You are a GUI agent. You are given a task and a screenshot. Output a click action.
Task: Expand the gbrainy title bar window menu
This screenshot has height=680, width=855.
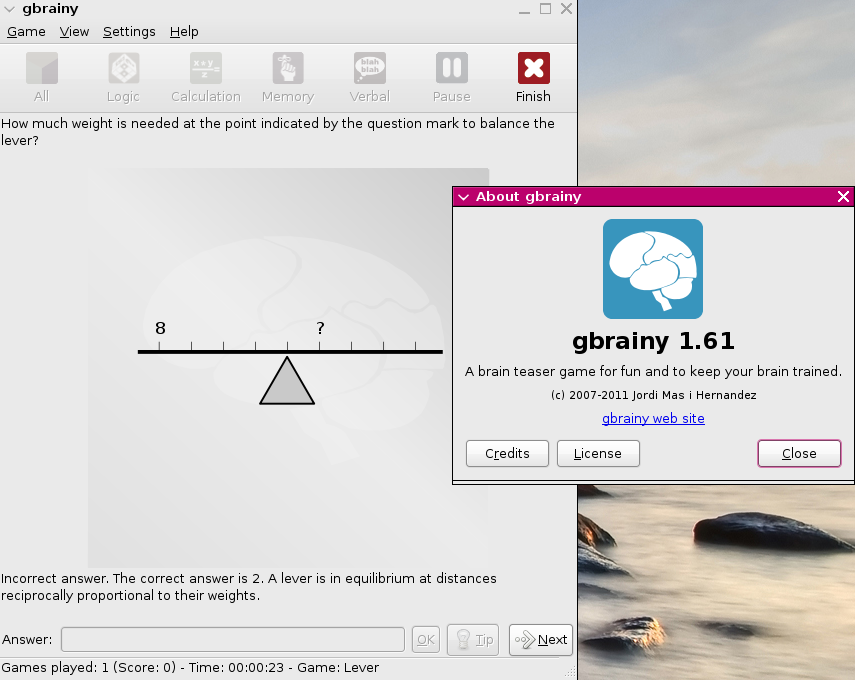tap(9, 9)
